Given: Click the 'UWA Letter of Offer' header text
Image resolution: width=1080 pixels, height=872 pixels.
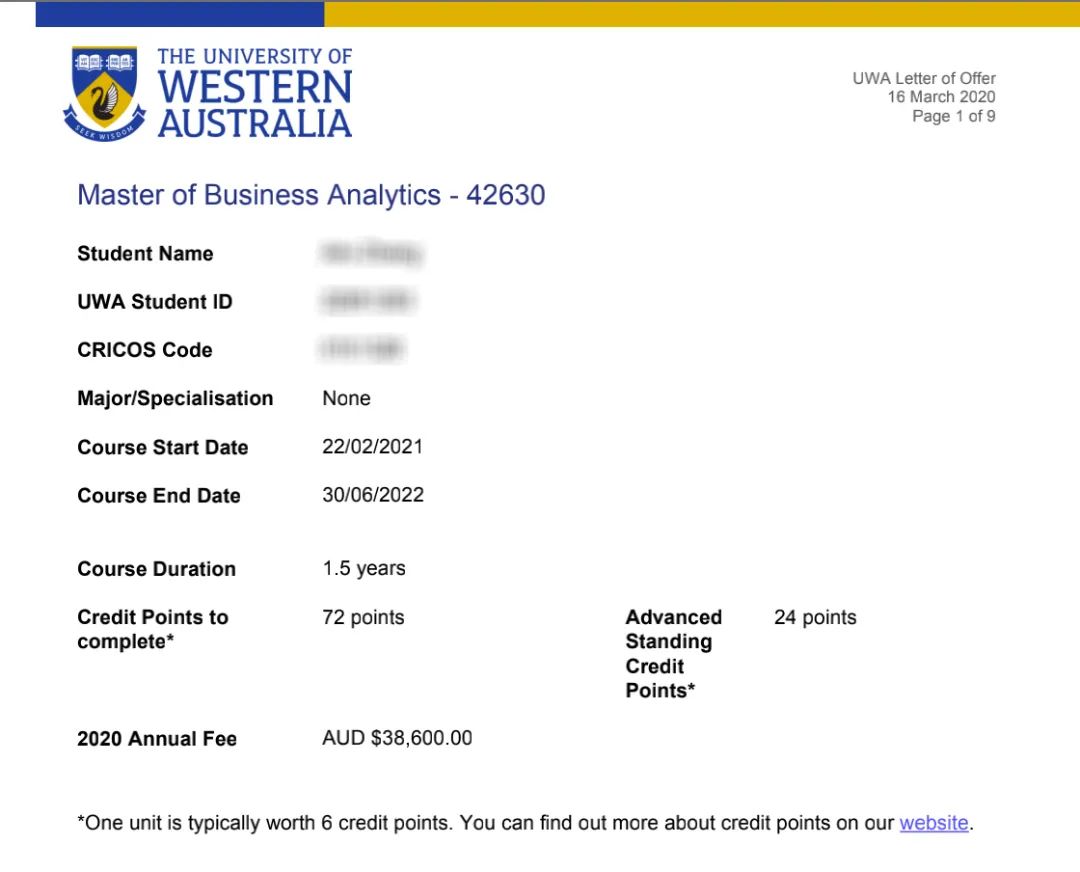Looking at the screenshot, I should click(x=923, y=78).
